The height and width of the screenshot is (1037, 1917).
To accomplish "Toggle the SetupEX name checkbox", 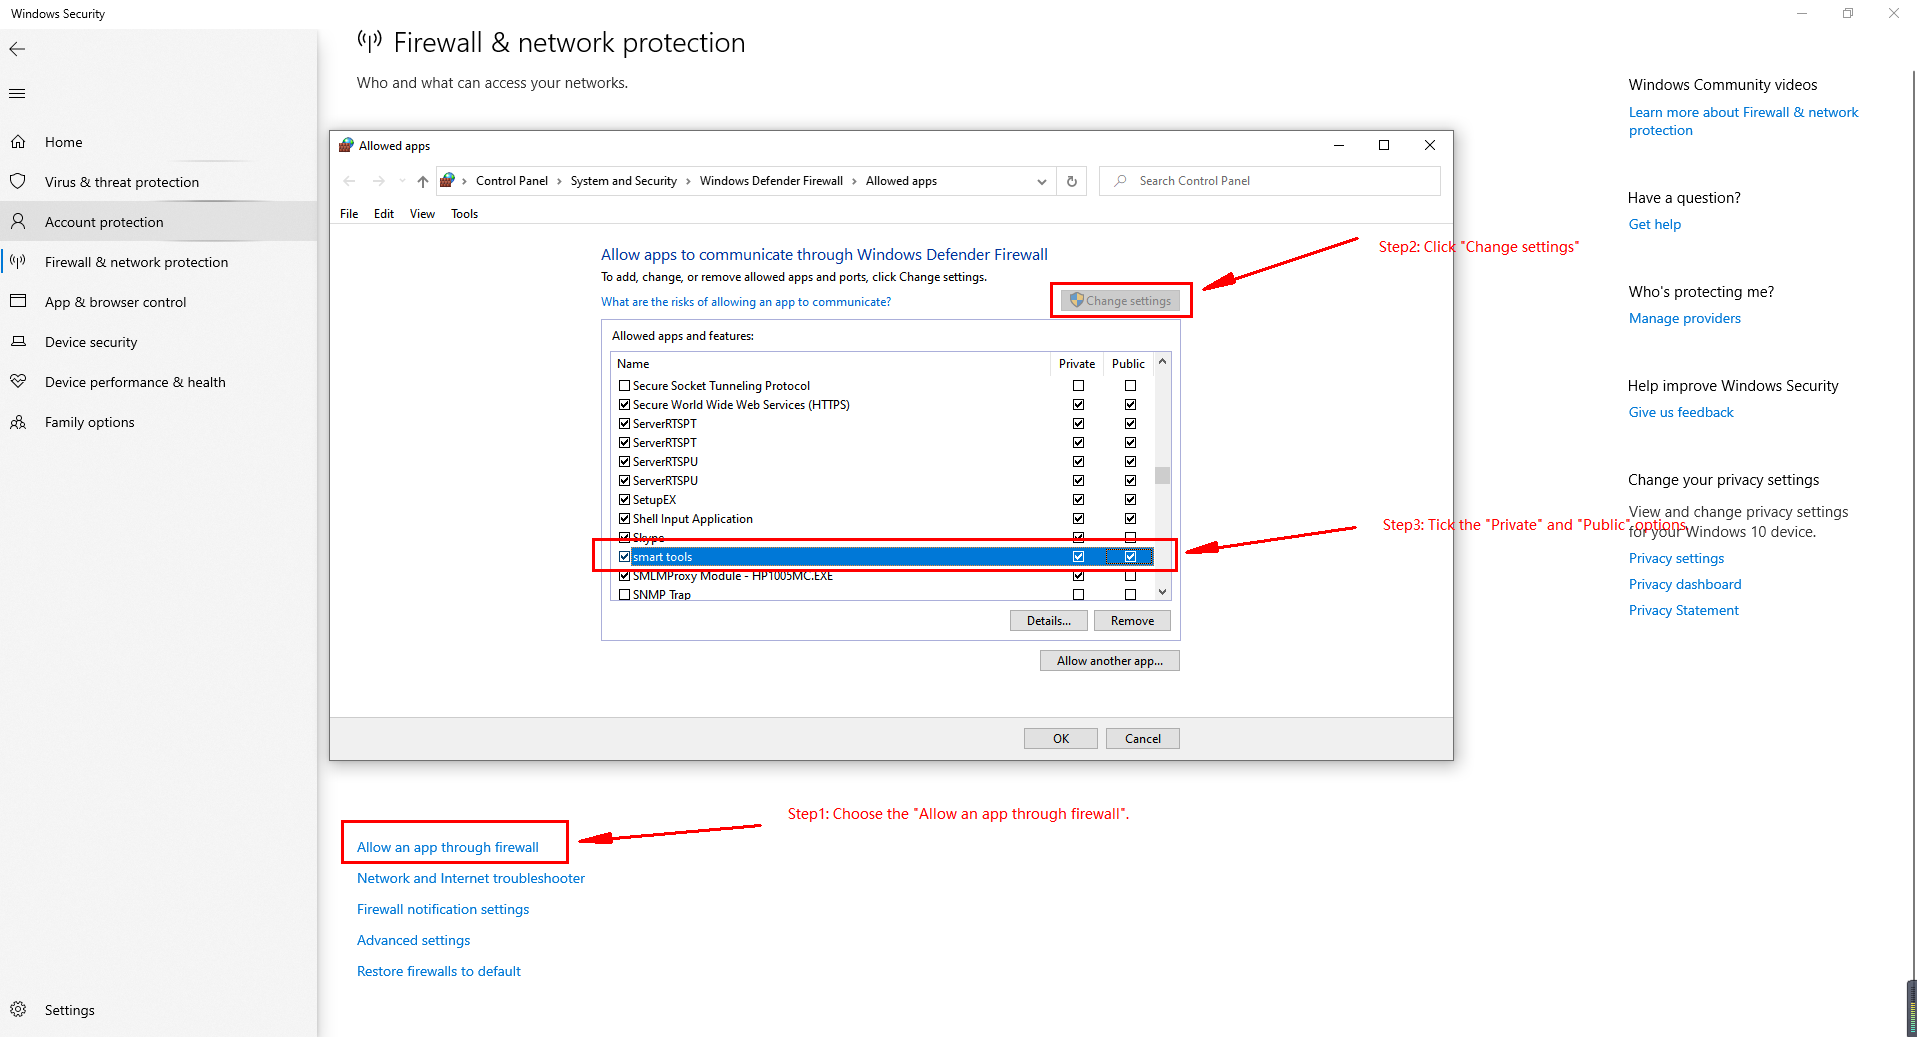I will [x=624, y=499].
